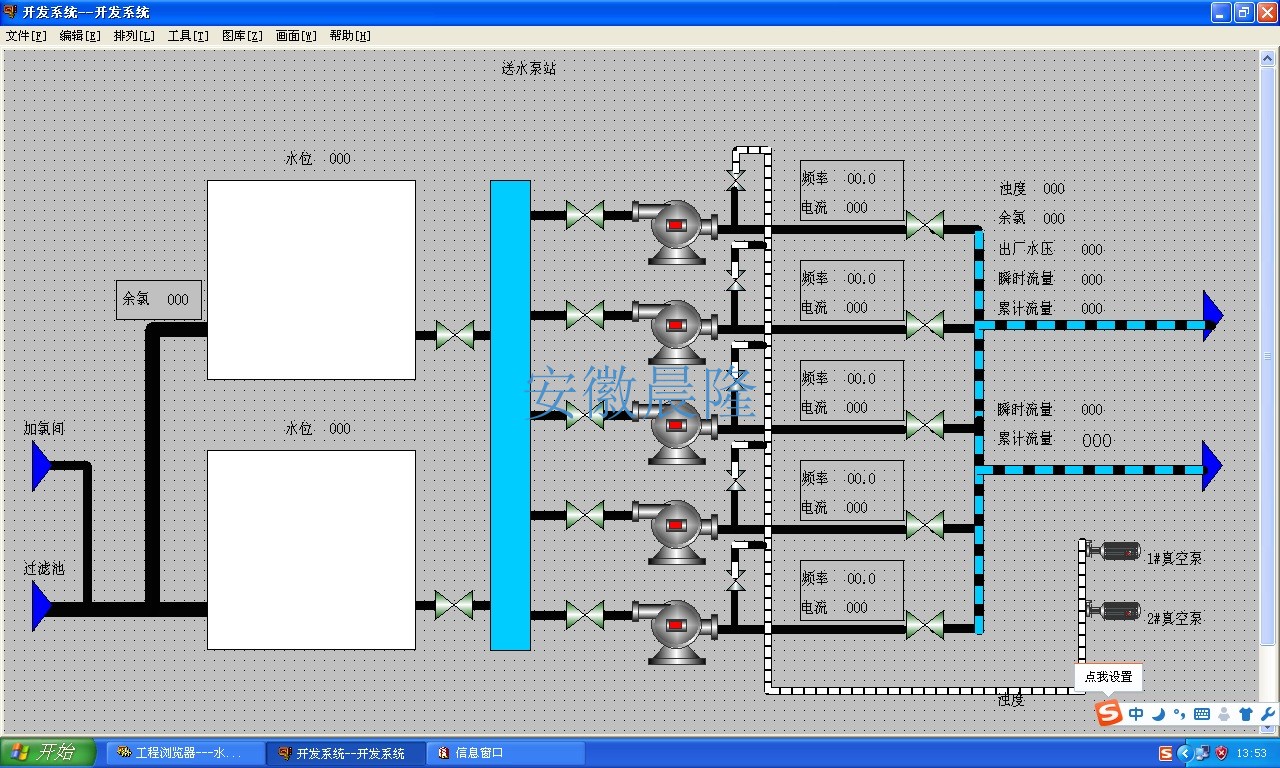Click the network computers tray icon
This screenshot has height=768, width=1280.
pyautogui.click(x=1203, y=753)
